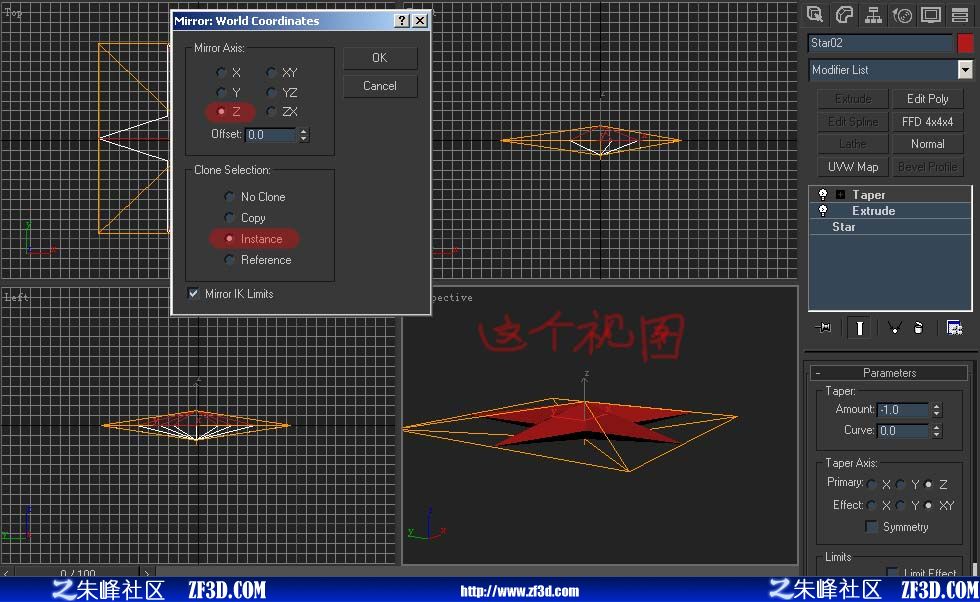The height and width of the screenshot is (602, 980).
Task: Choose Reference clone option
Action: (x=229, y=259)
